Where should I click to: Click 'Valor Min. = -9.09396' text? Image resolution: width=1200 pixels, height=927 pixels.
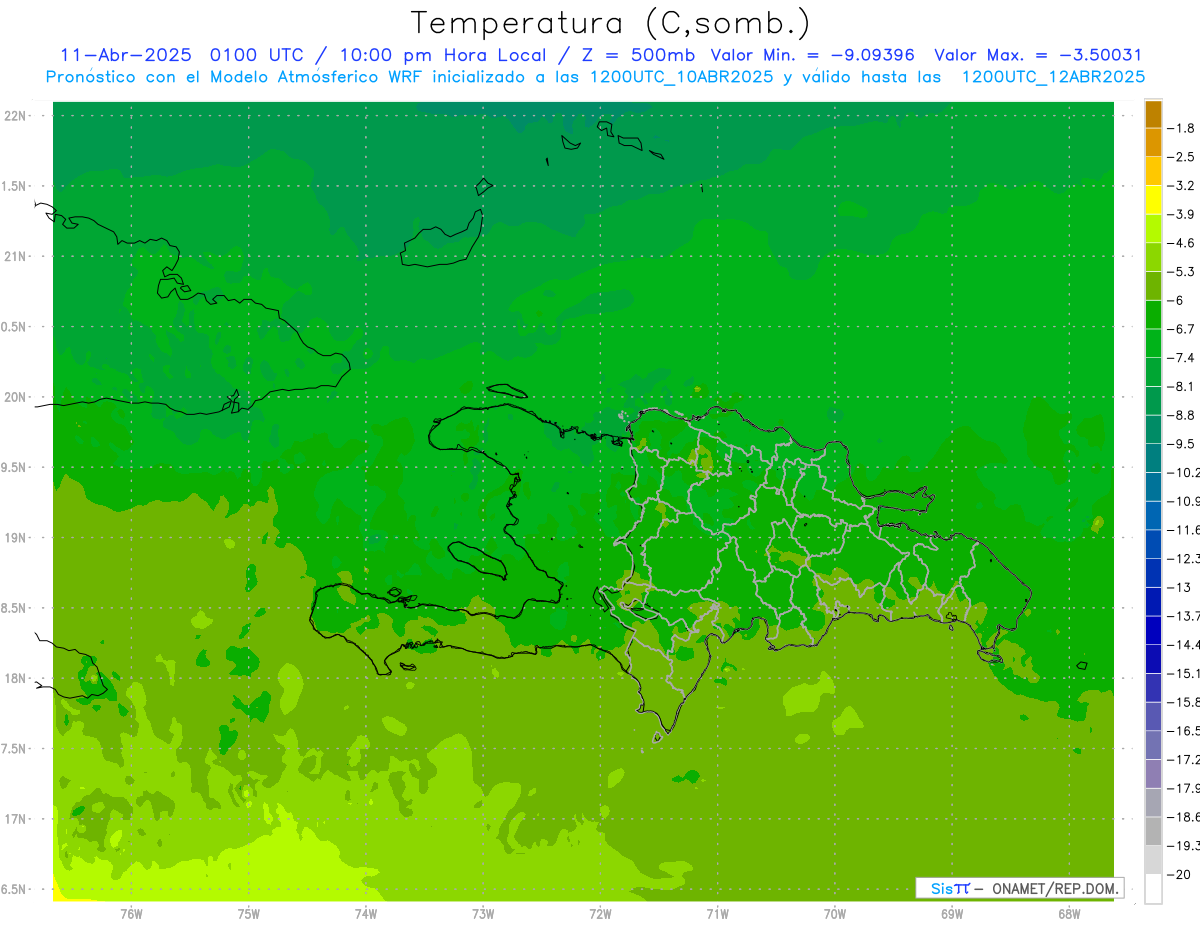coord(812,55)
